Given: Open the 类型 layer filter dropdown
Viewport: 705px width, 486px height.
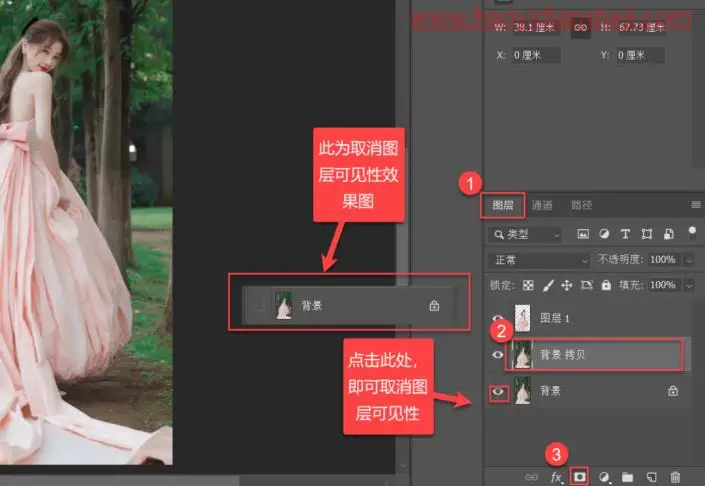Looking at the screenshot, I should tap(525, 234).
